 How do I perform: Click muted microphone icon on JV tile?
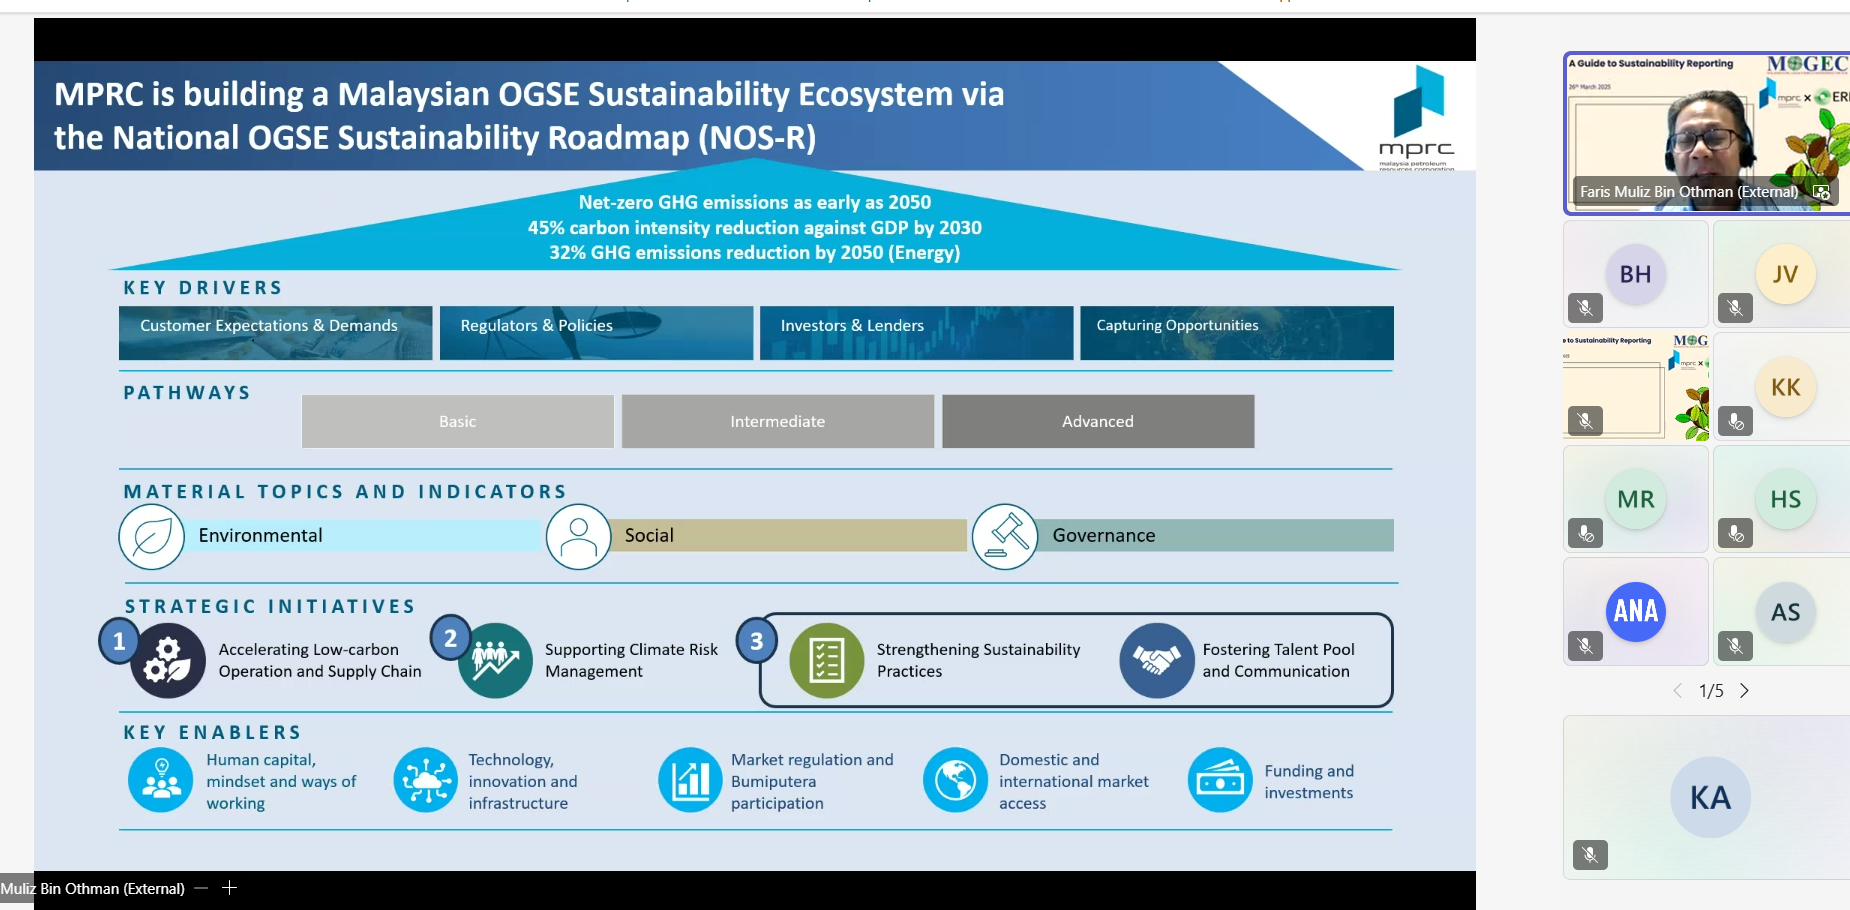click(x=1735, y=308)
